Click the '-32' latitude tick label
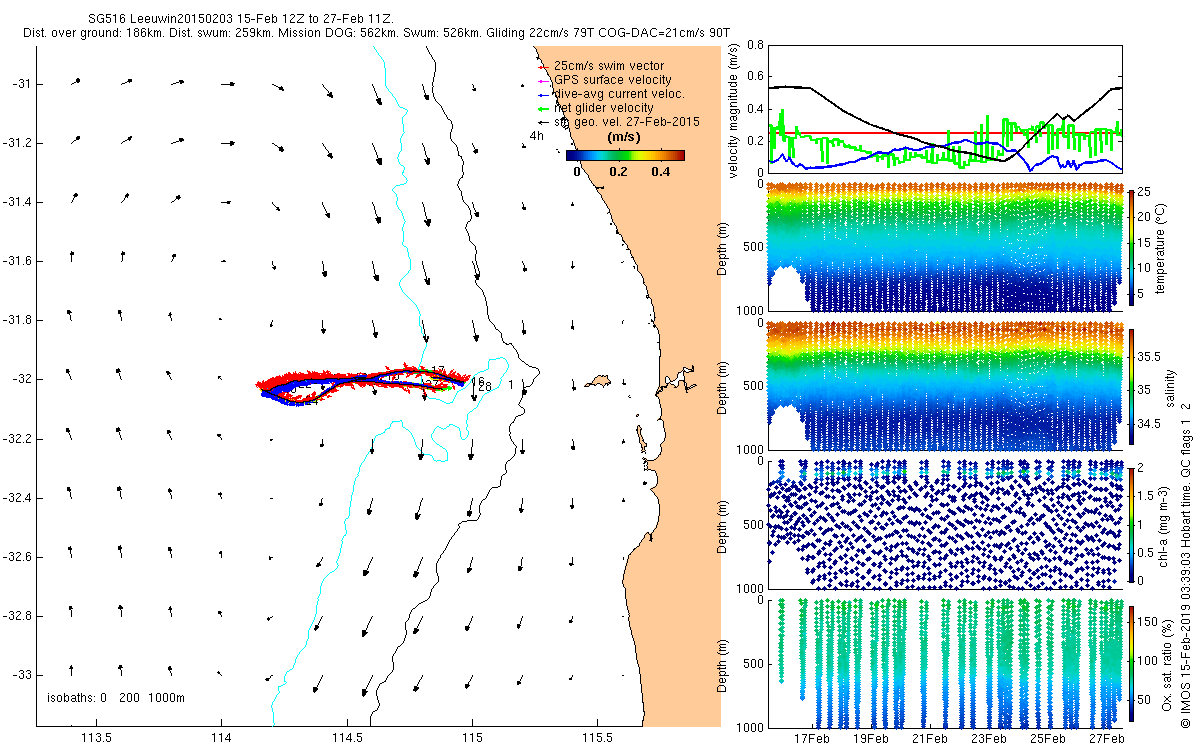 click(x=21, y=380)
